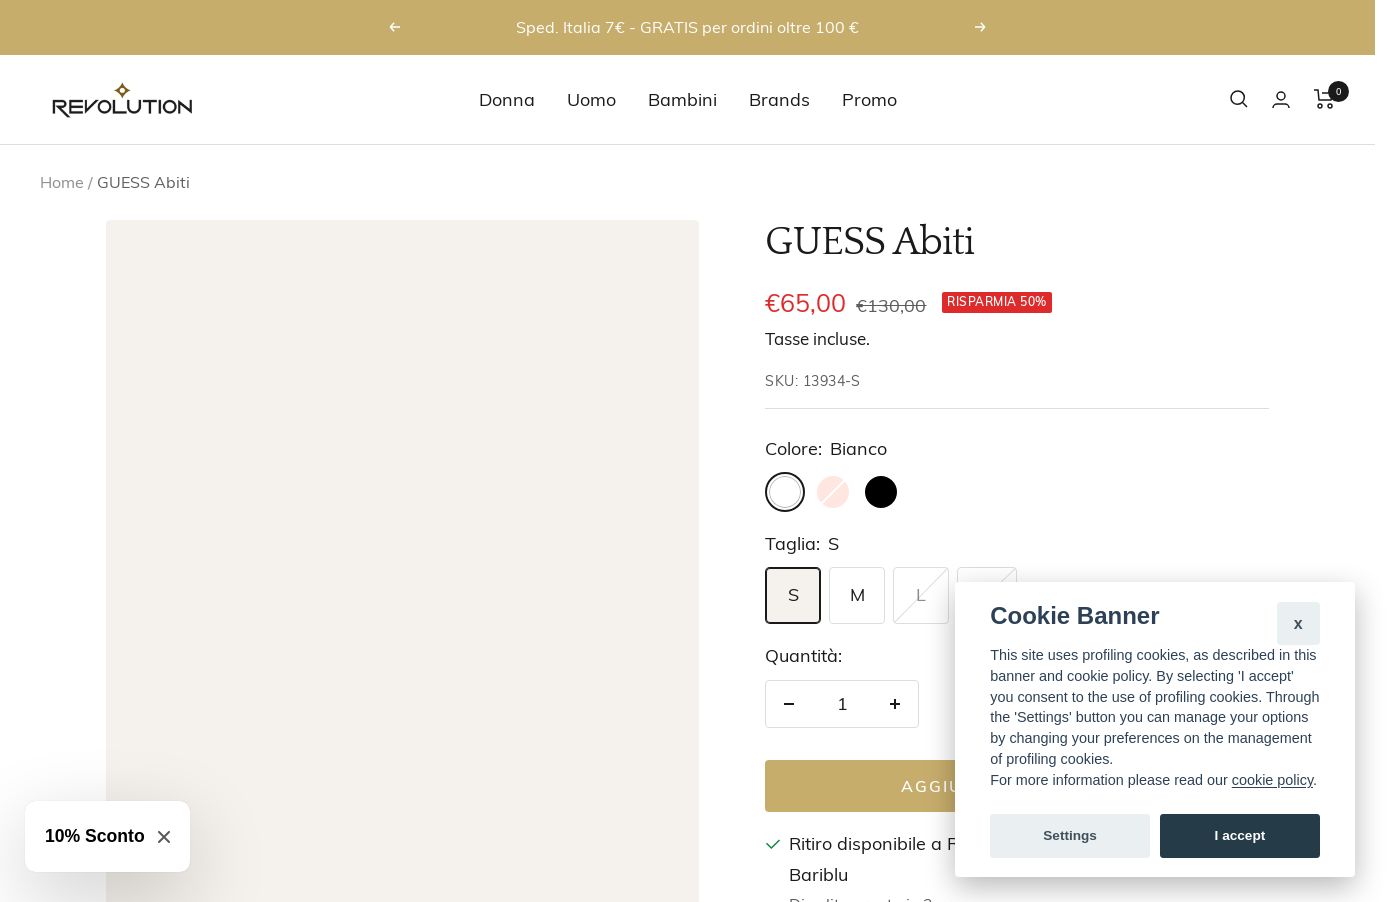Viewport: 1389px width, 902px height.
Task: Select the black color swatch
Action: [x=881, y=492]
